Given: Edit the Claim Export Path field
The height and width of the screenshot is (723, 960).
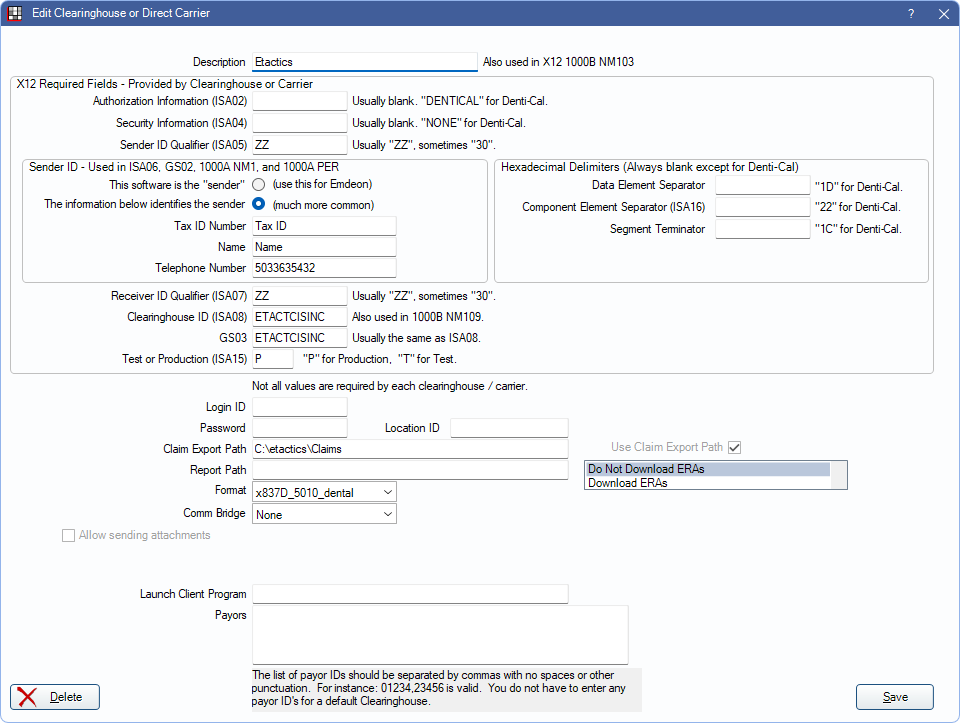Looking at the screenshot, I should 410,449.
